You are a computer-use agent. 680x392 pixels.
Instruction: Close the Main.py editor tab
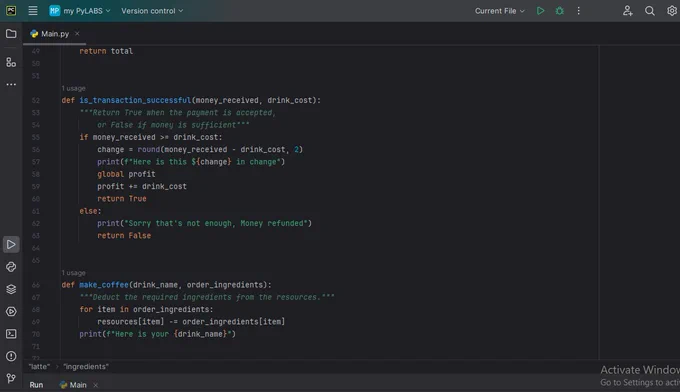(77, 33)
